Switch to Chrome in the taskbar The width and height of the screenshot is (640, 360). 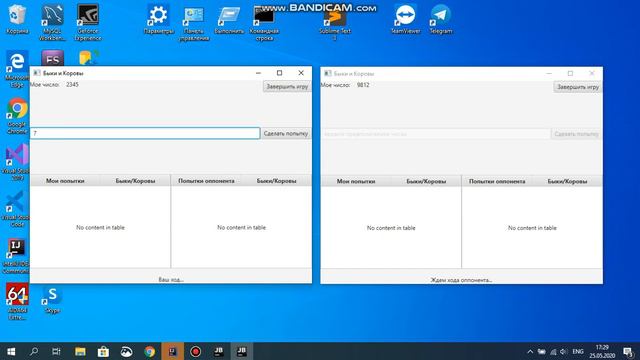pos(149,351)
